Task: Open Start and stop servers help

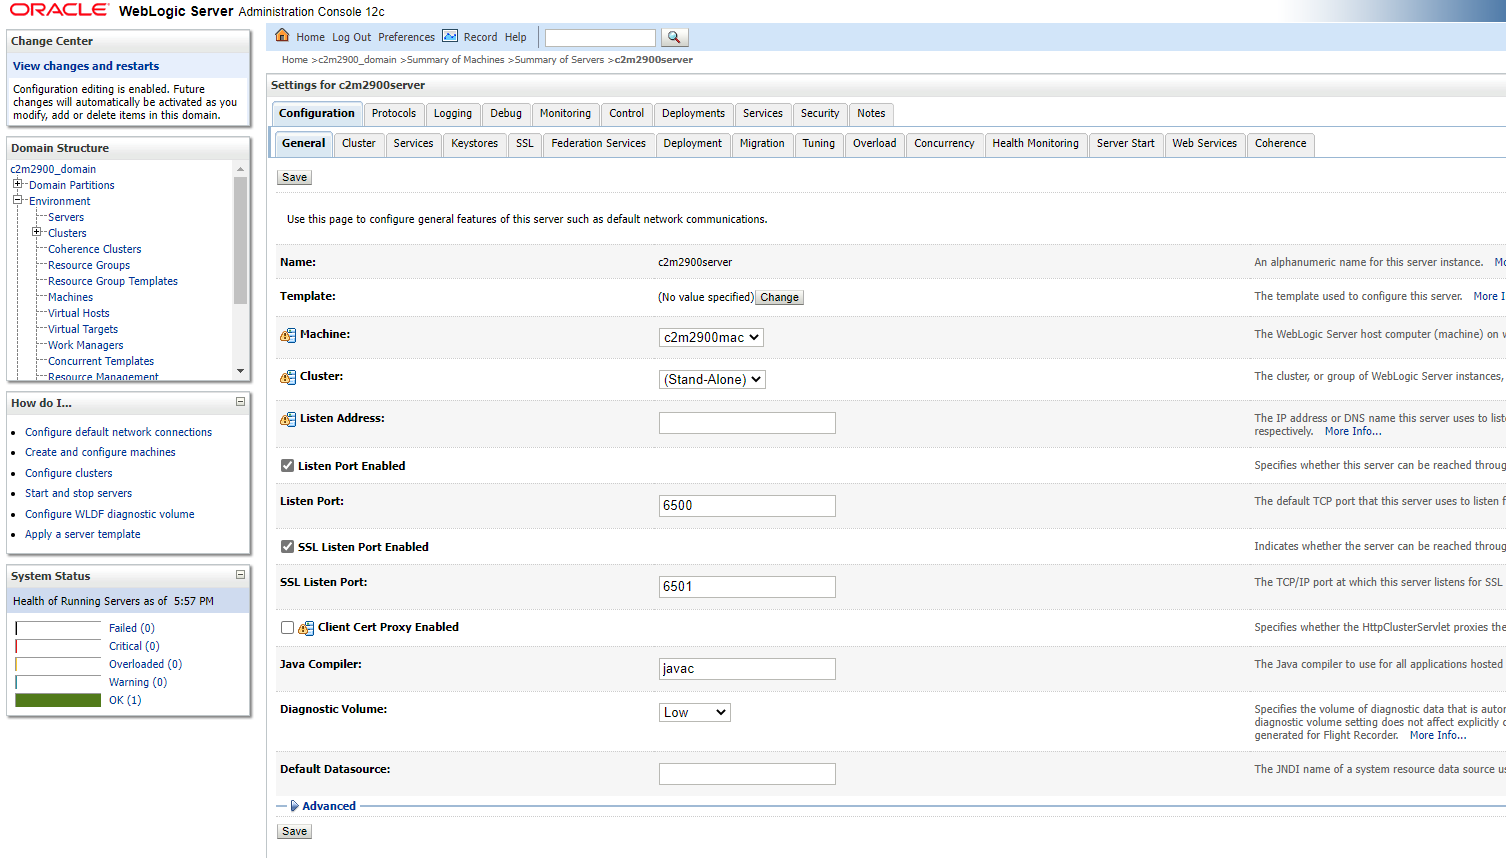Action: point(78,493)
